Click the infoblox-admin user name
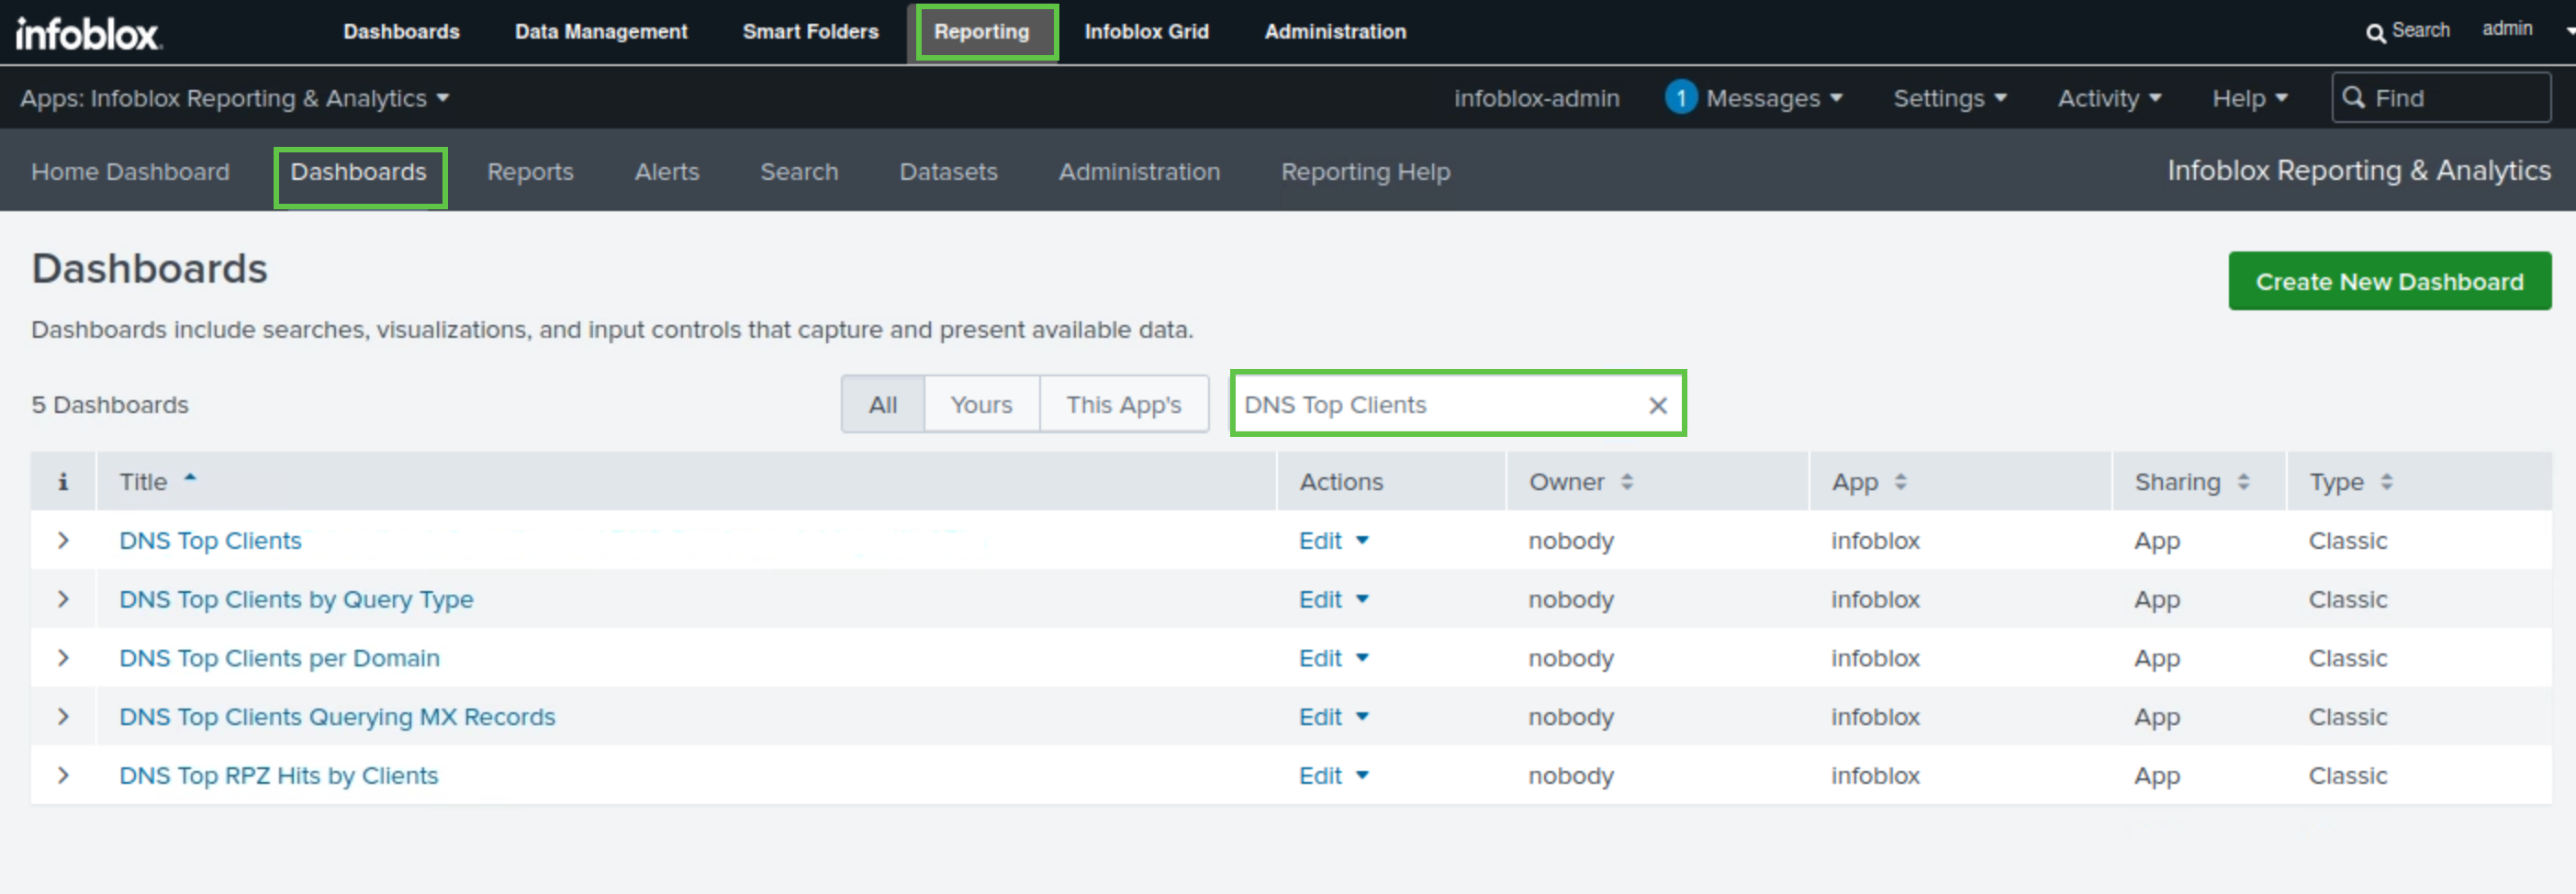The height and width of the screenshot is (894, 2576). 1536,98
